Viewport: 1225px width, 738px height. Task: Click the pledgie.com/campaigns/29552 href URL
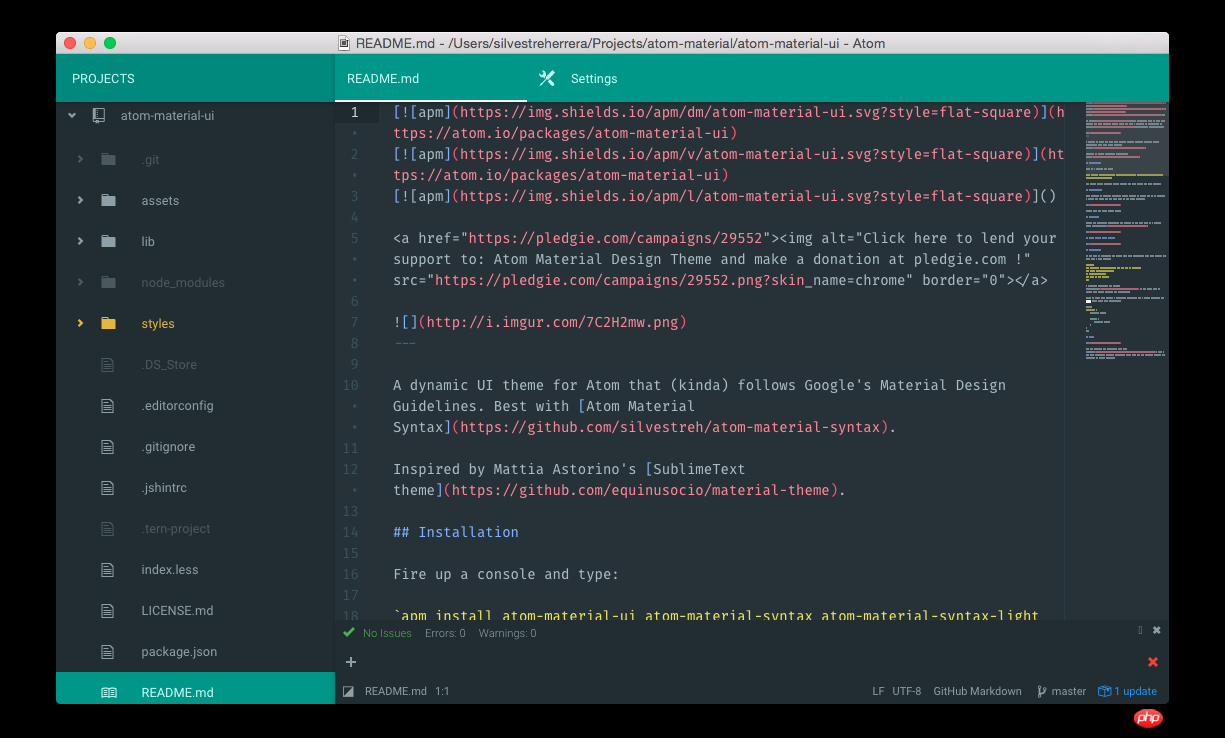[613, 238]
